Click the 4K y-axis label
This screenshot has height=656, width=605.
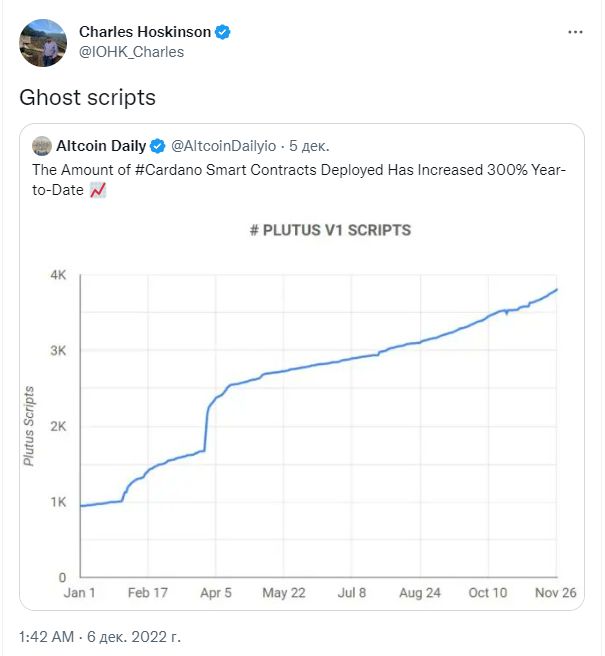click(x=58, y=275)
